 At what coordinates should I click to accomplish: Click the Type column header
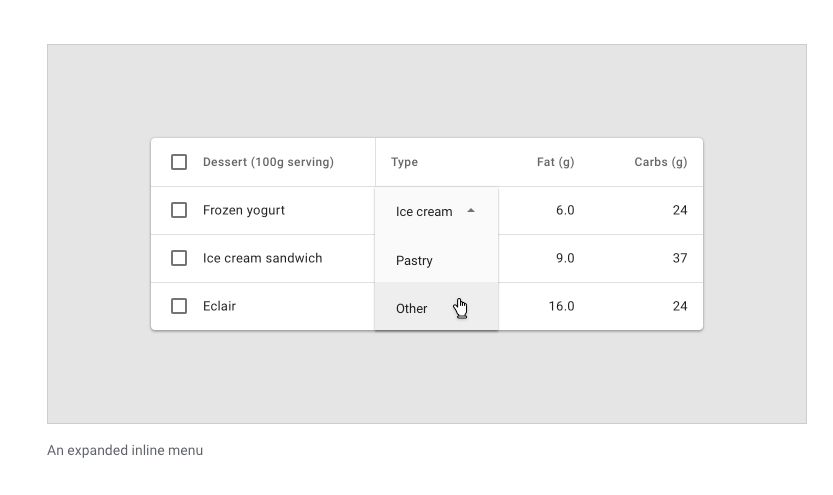pos(405,162)
